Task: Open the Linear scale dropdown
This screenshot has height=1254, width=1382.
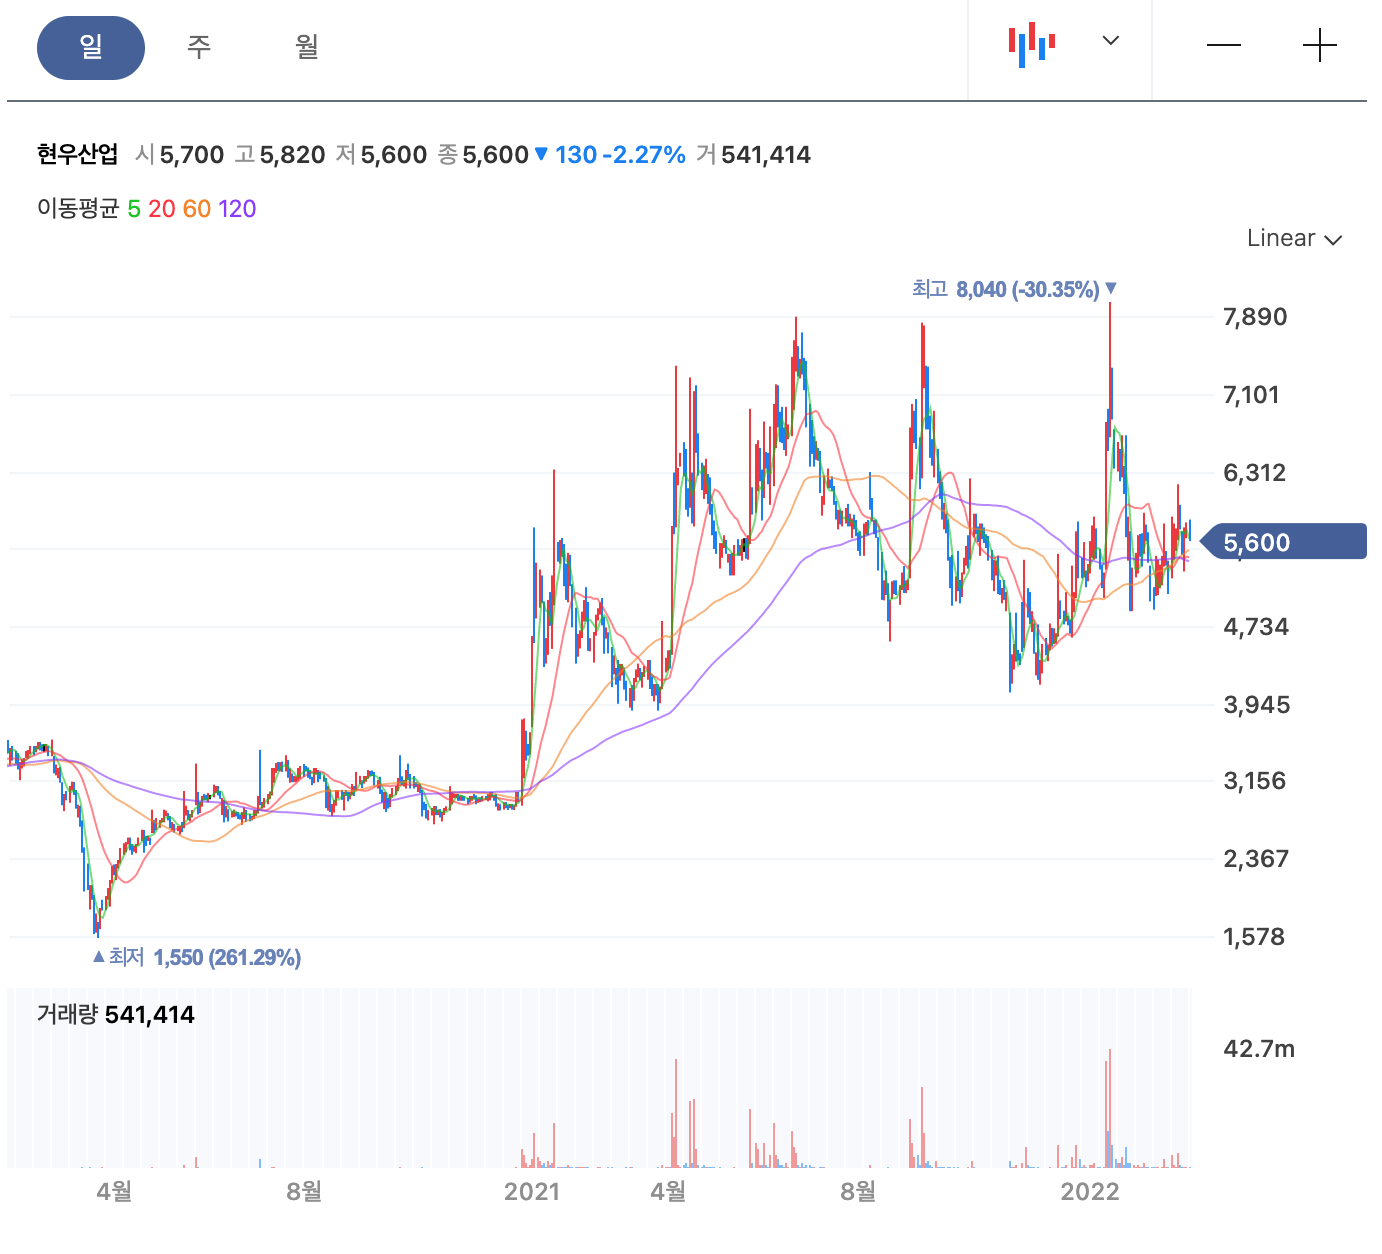Action: coord(1294,238)
